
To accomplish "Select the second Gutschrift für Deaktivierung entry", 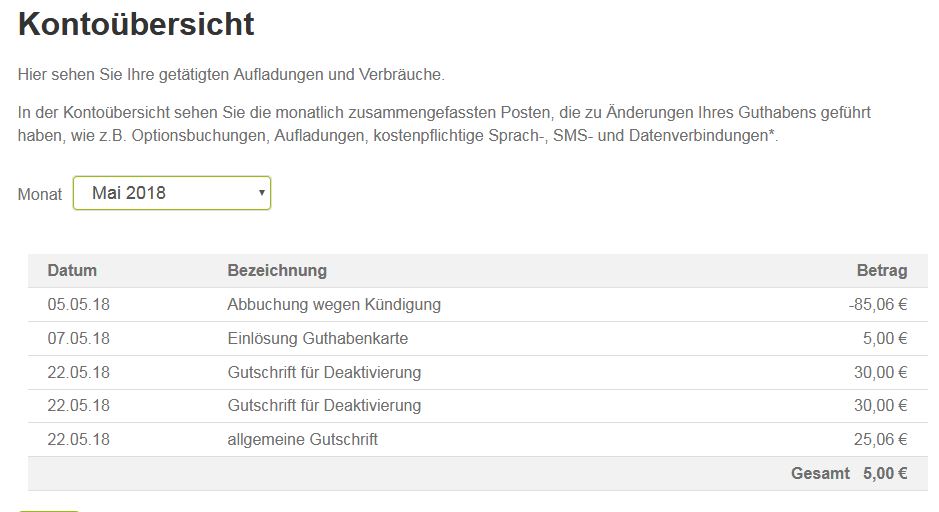I will [324, 405].
